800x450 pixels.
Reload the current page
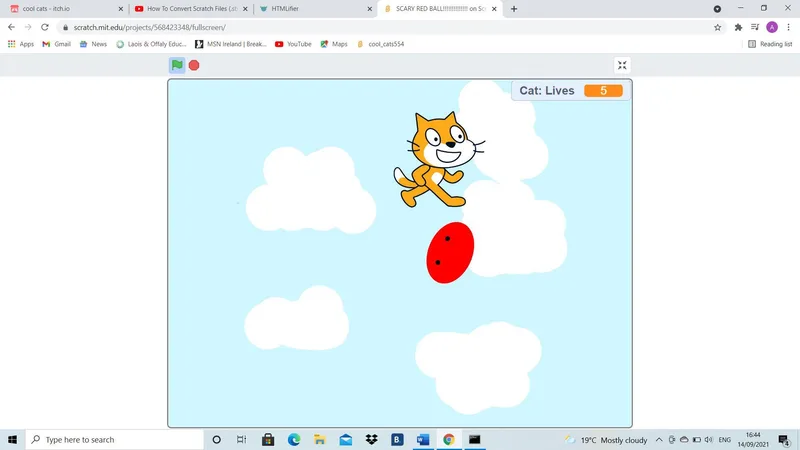point(45,27)
